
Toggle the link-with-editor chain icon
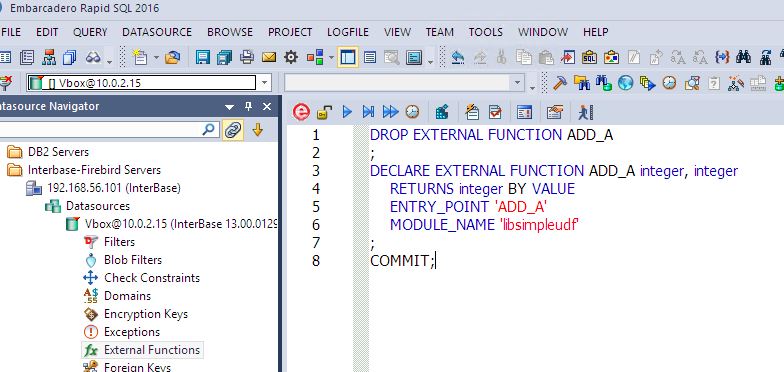pyautogui.click(x=232, y=130)
